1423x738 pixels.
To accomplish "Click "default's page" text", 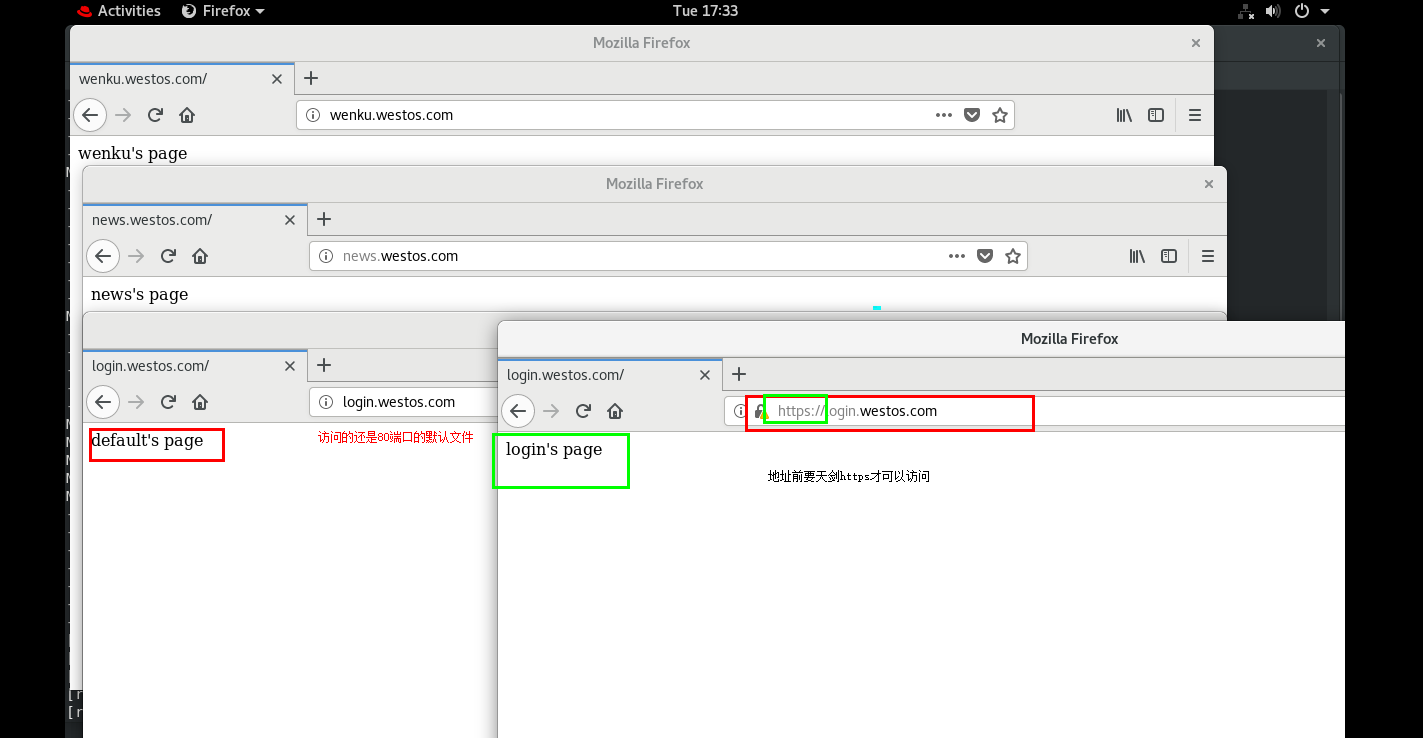I will point(147,440).
